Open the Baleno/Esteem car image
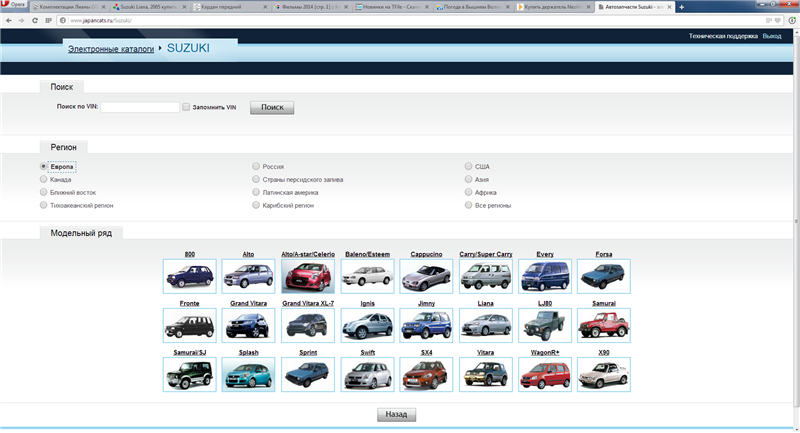Viewport: 800px width, 433px height. click(367, 276)
